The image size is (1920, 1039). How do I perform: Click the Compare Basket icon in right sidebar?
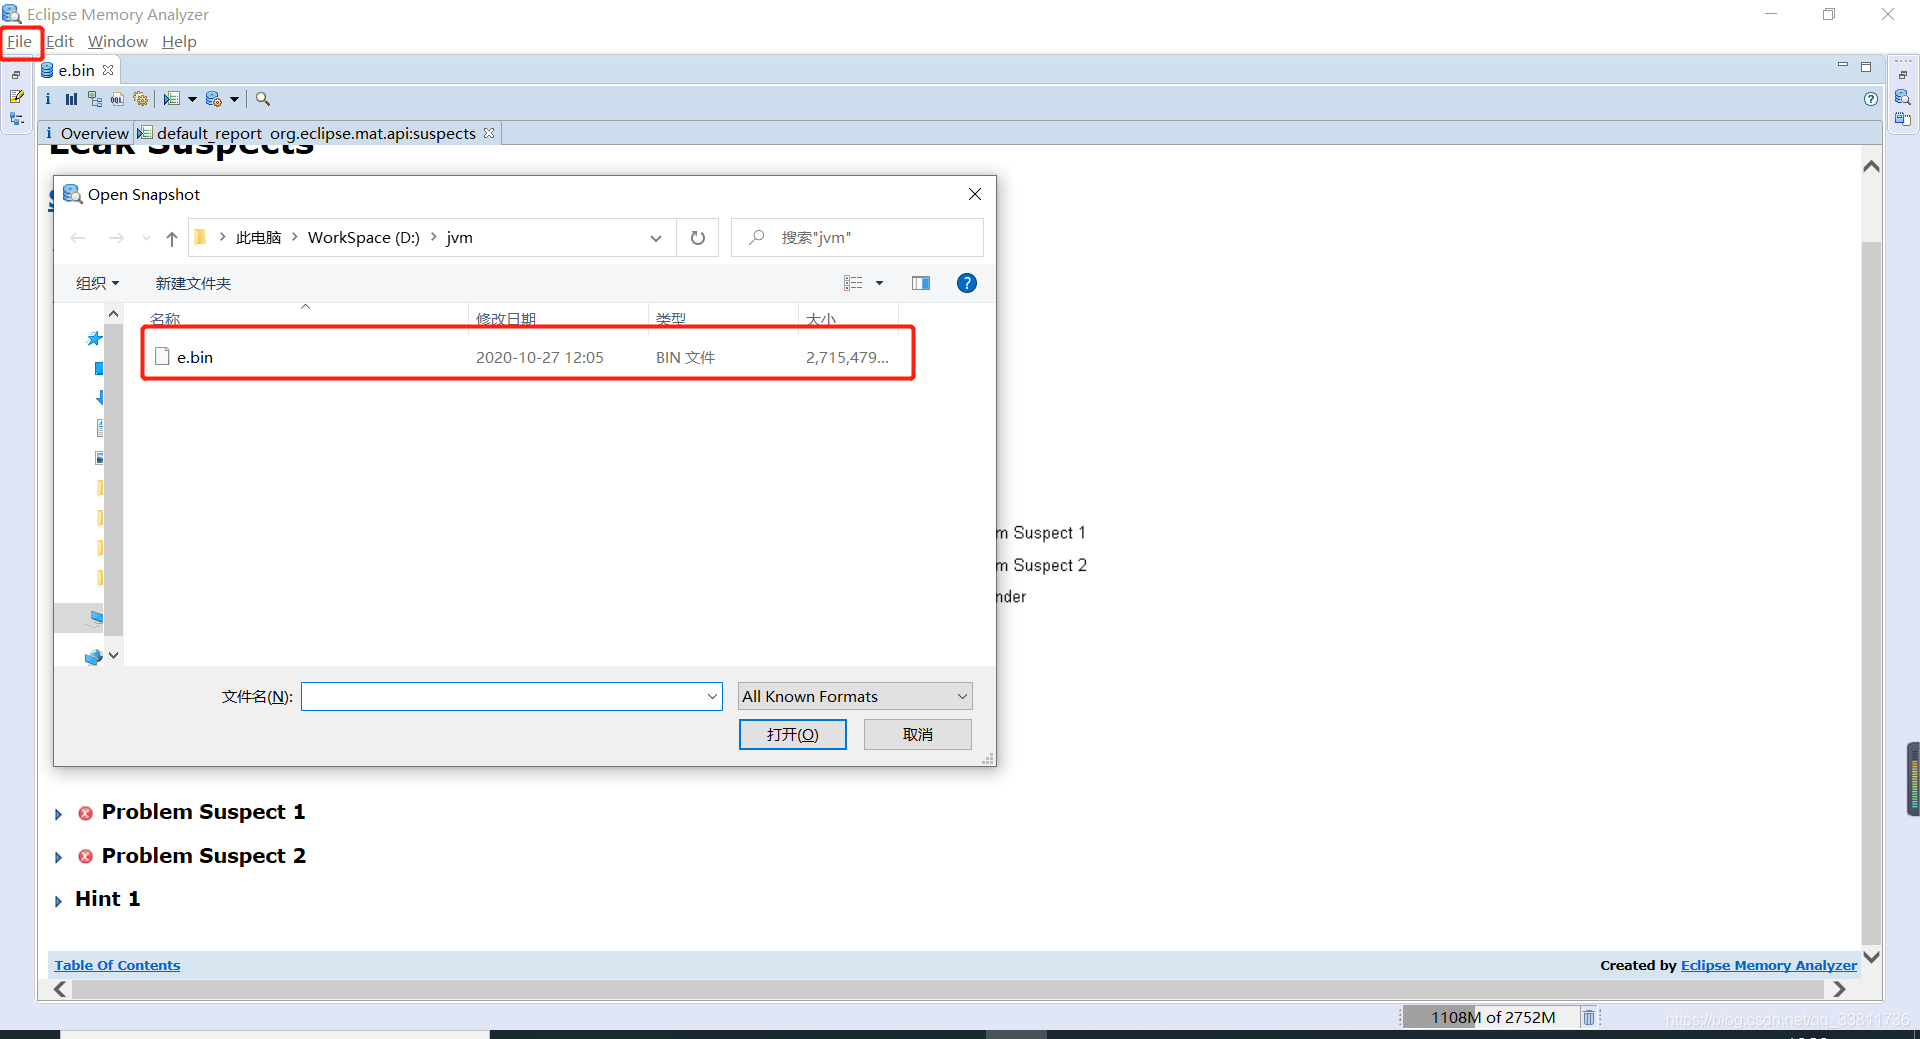(x=1903, y=119)
